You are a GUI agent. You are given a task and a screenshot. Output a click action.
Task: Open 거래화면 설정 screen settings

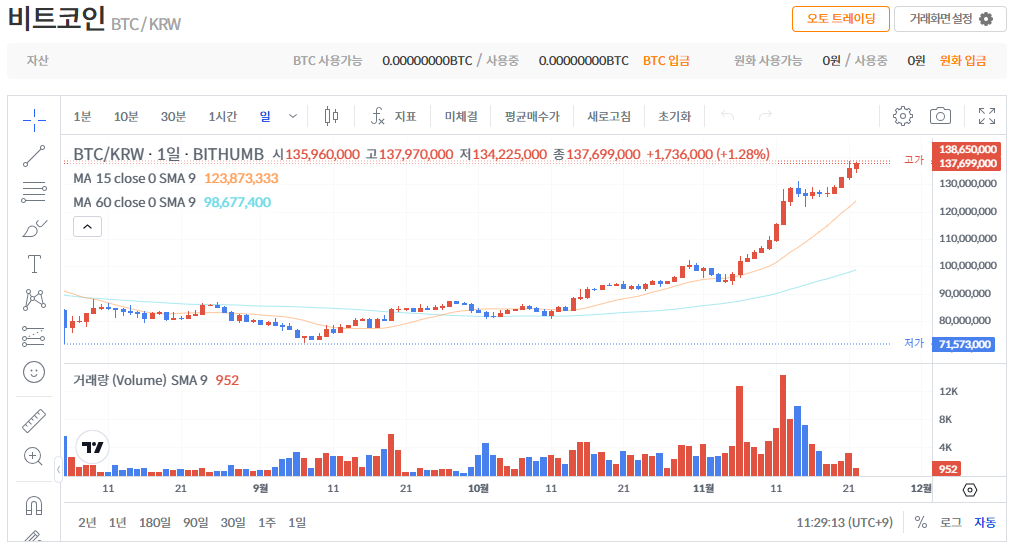tap(950, 19)
